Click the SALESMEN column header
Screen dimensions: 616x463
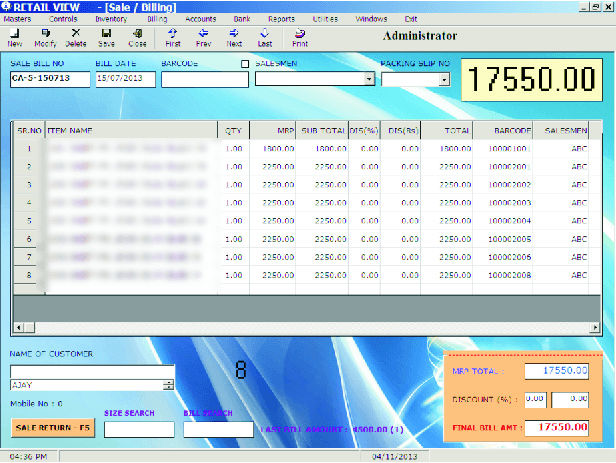click(x=561, y=130)
